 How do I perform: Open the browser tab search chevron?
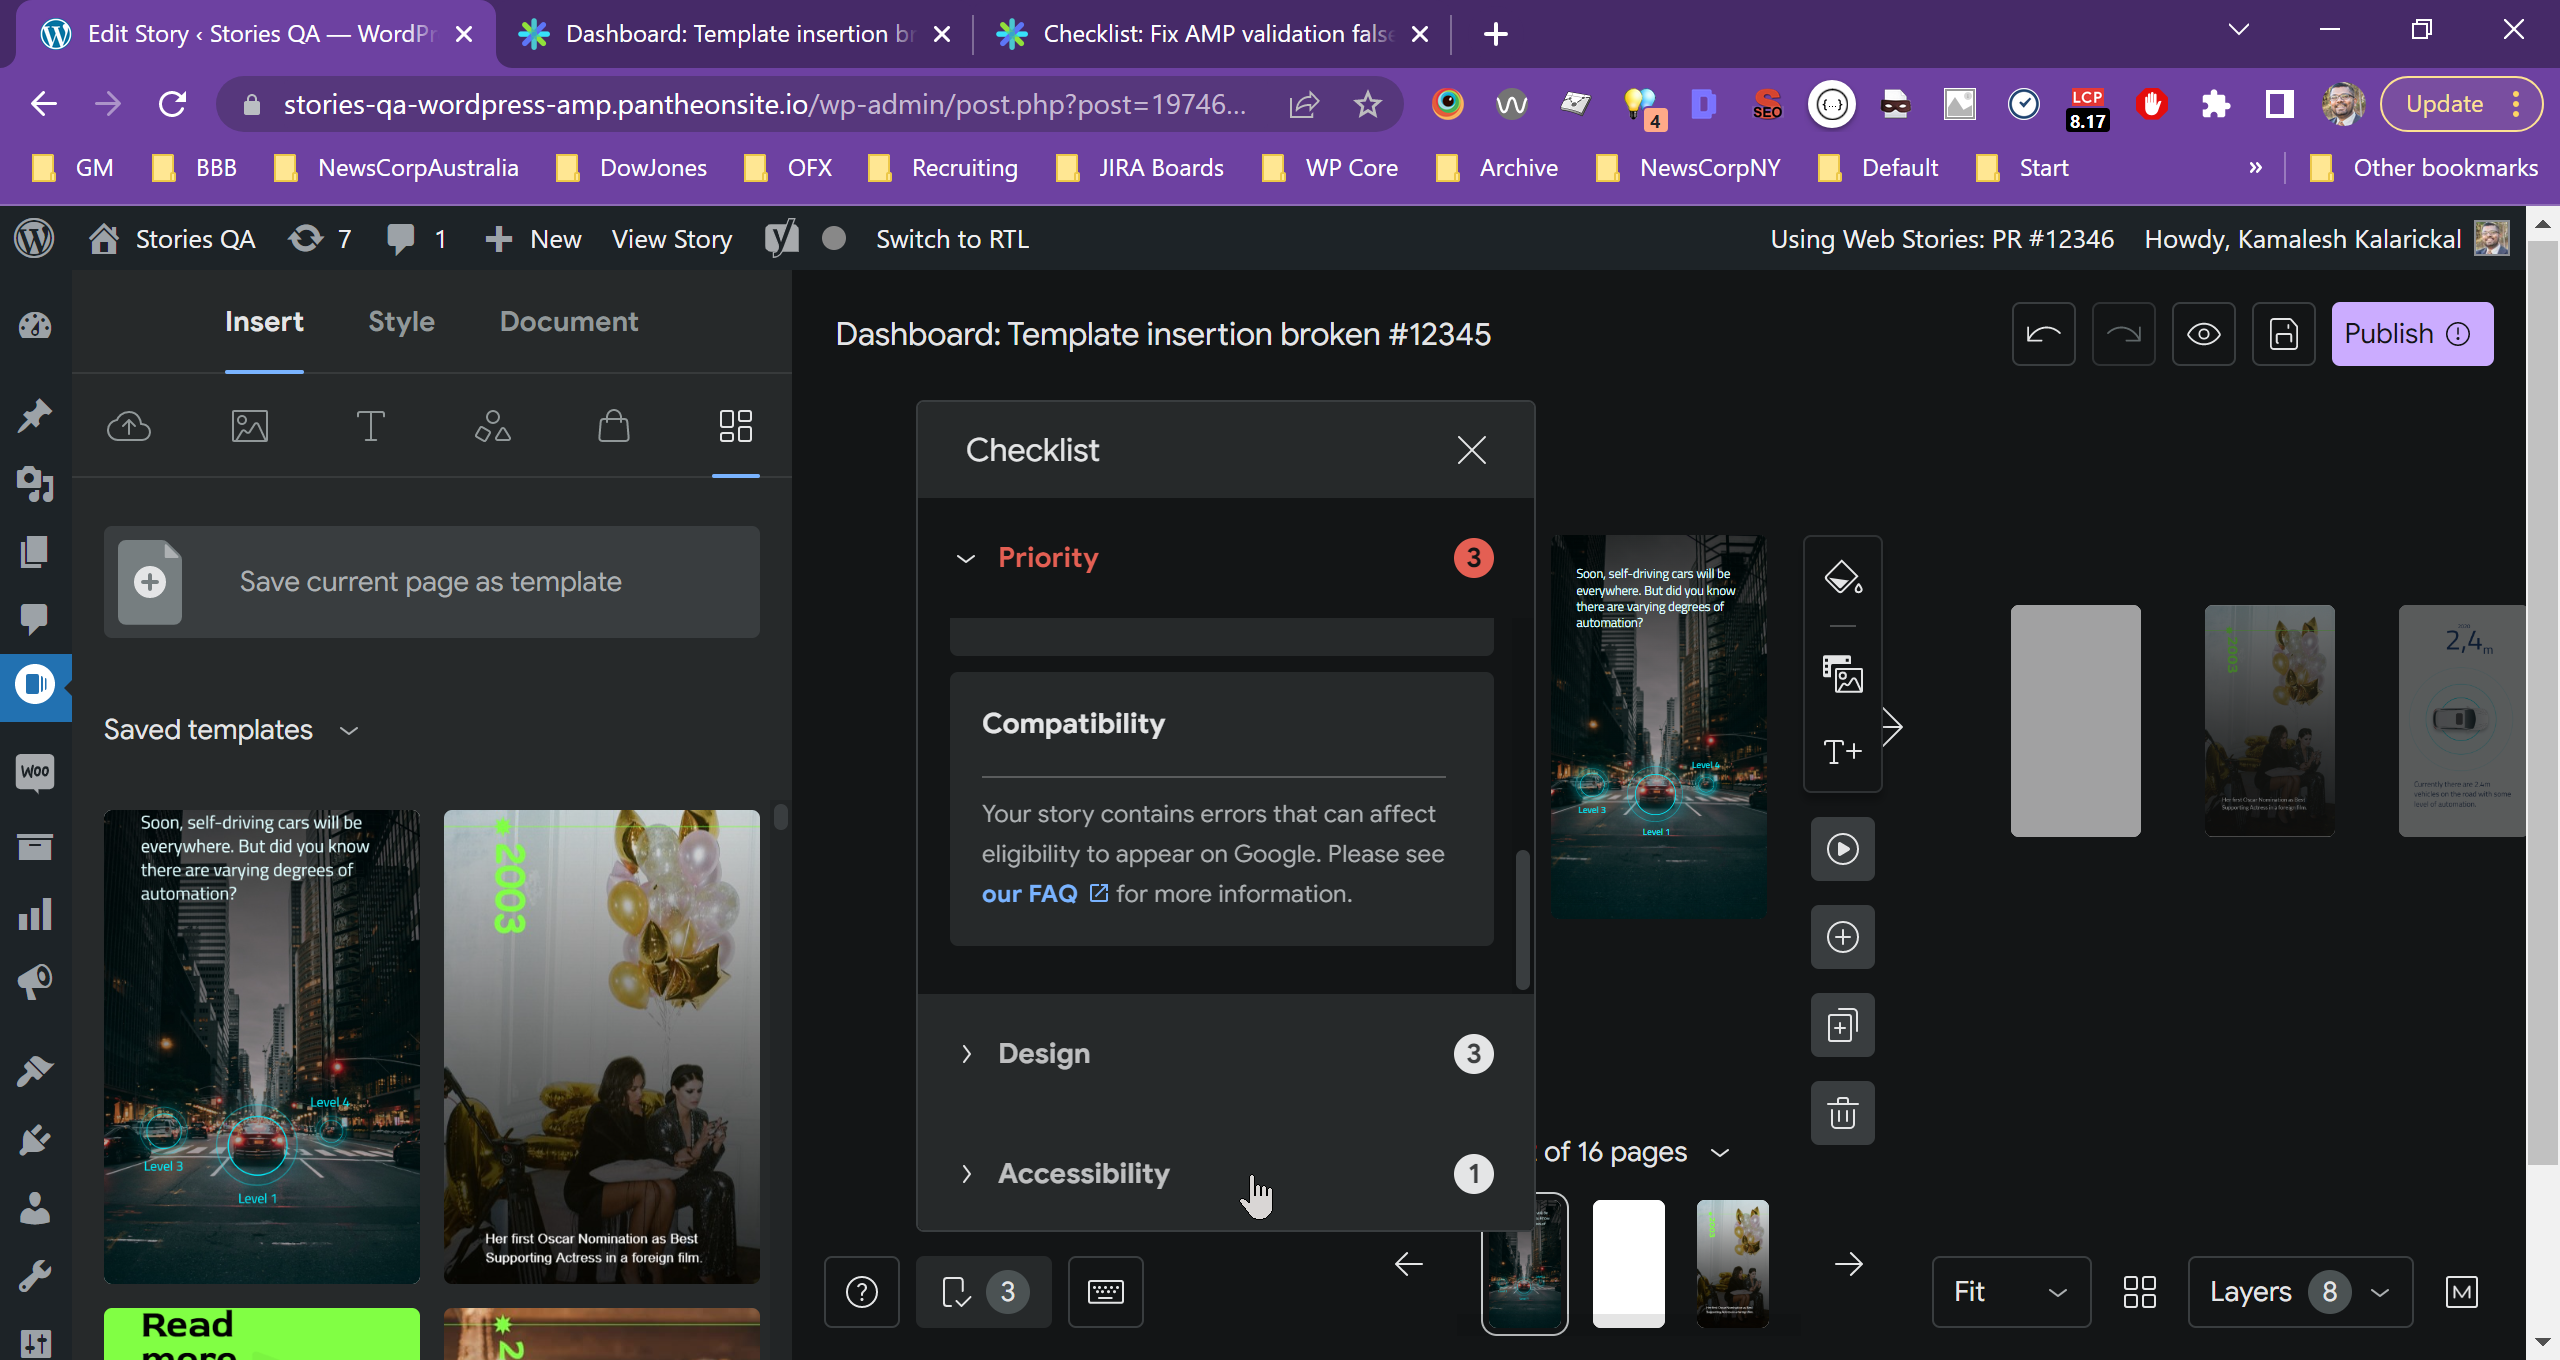click(2239, 30)
